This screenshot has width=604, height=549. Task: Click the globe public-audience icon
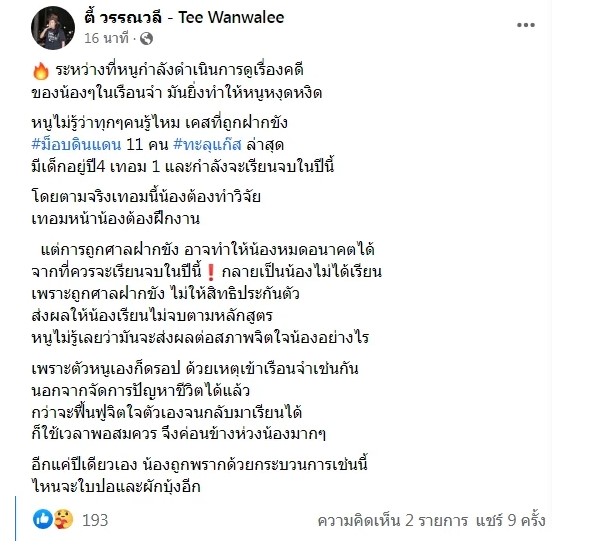146,39
